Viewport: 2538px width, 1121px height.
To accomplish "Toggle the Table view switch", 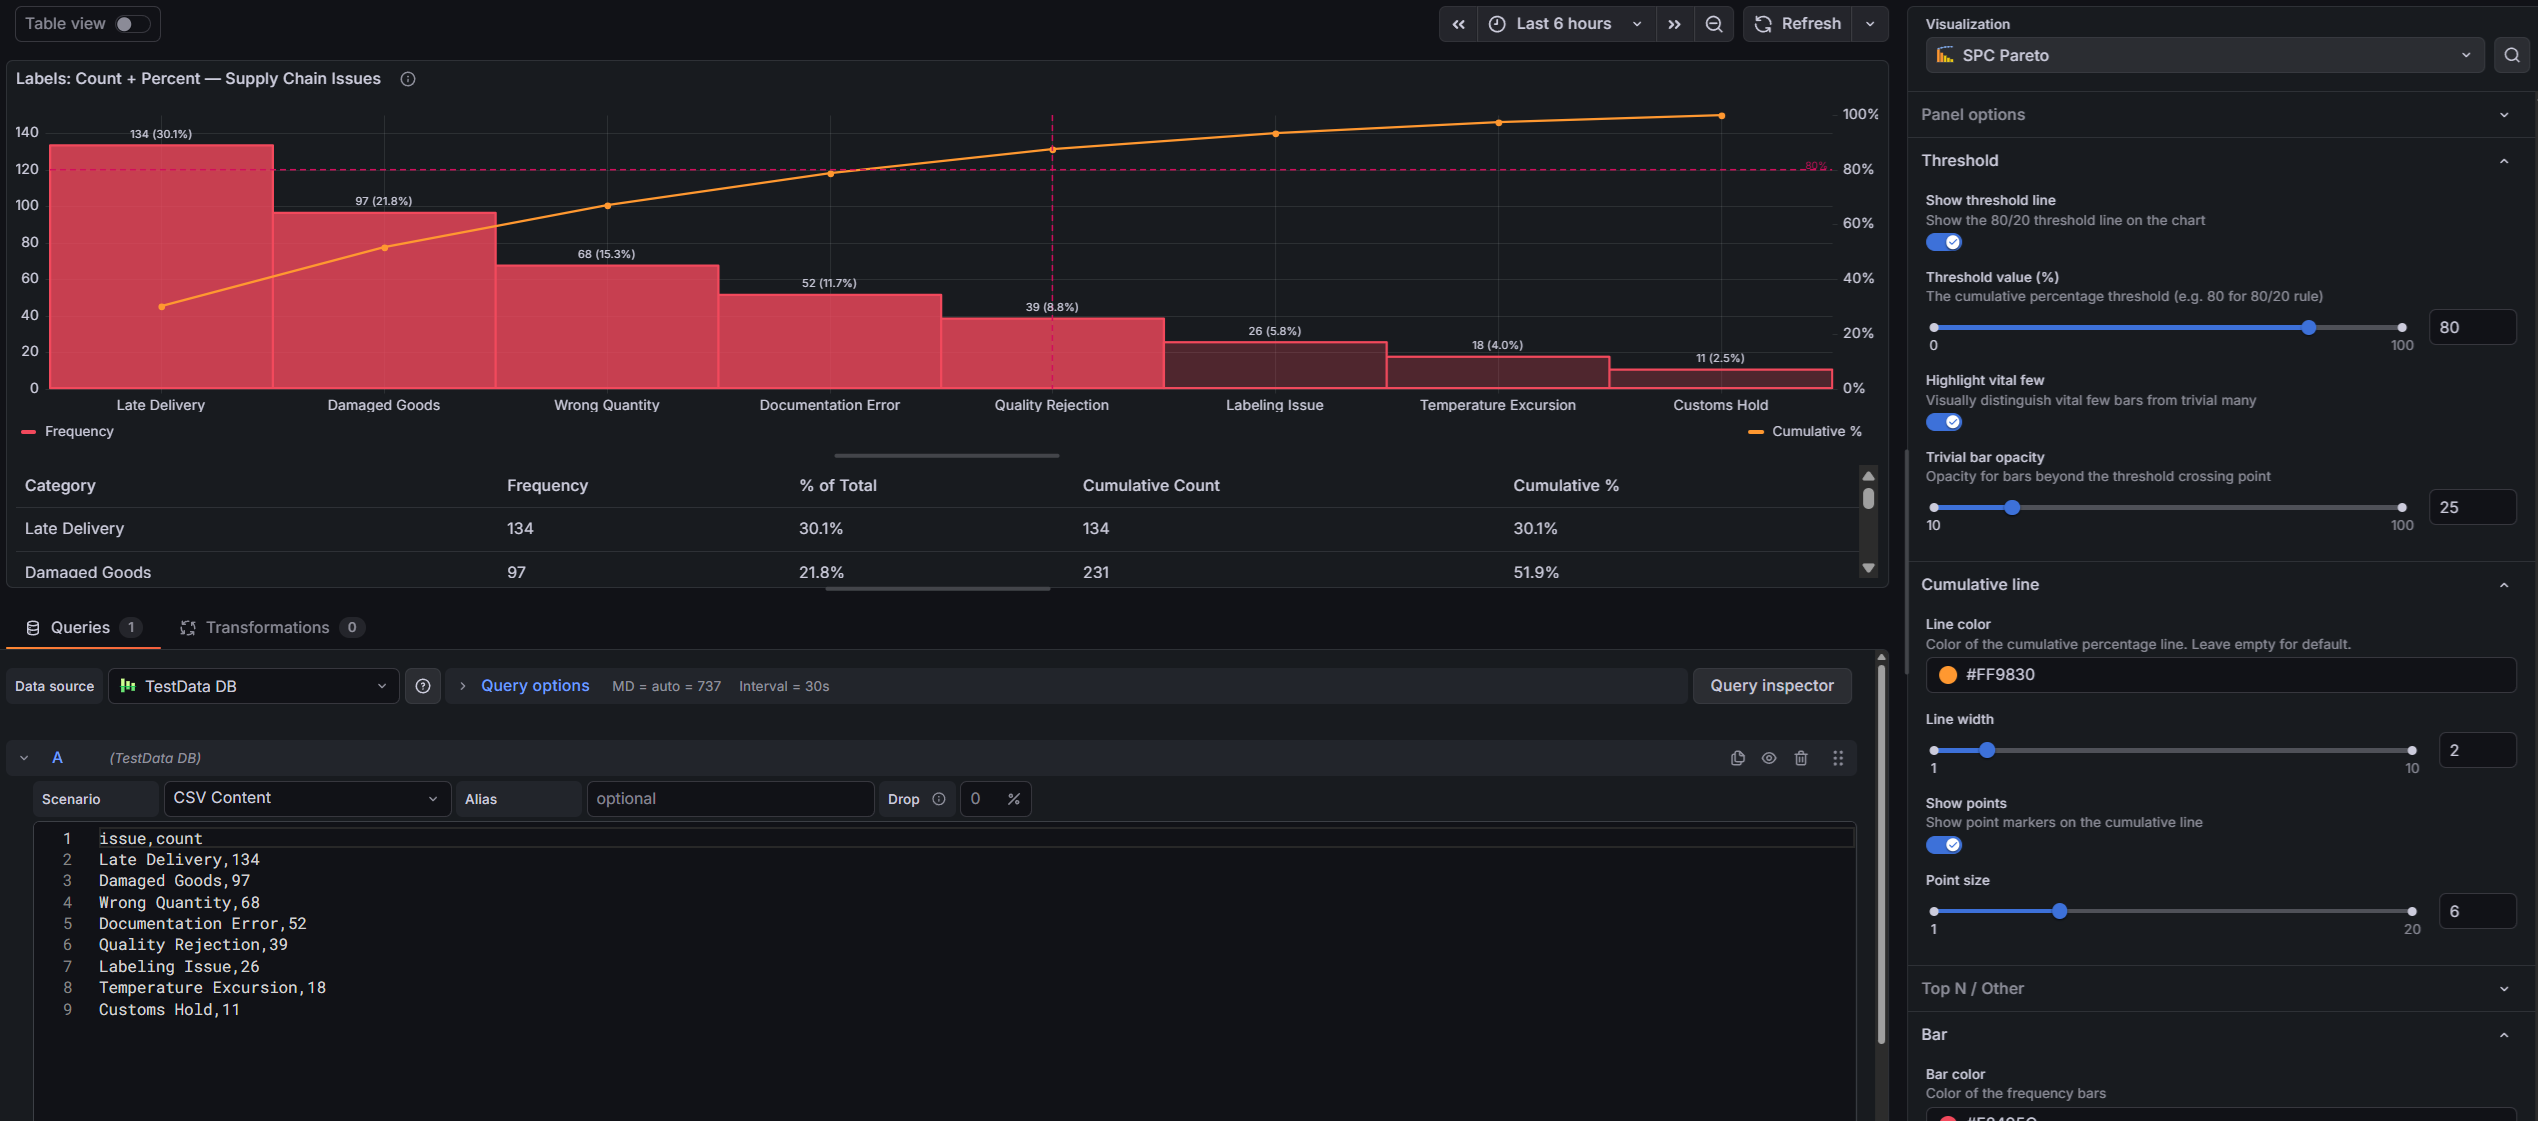I will [x=130, y=24].
